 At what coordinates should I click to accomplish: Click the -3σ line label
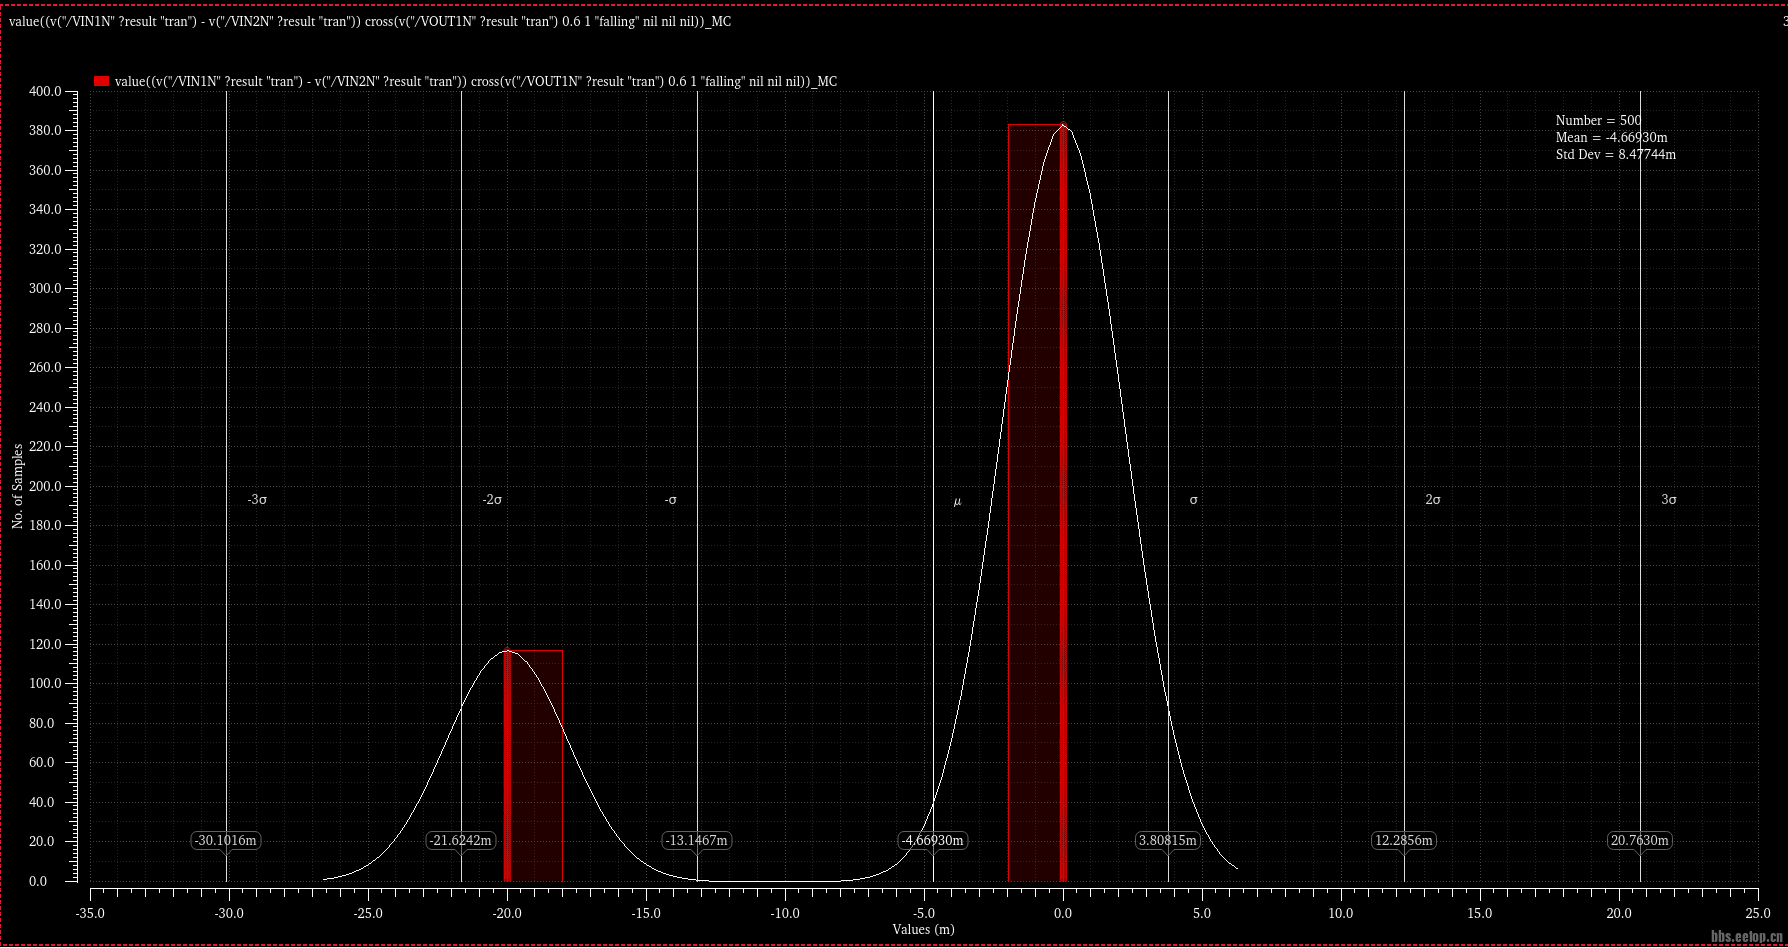257,499
